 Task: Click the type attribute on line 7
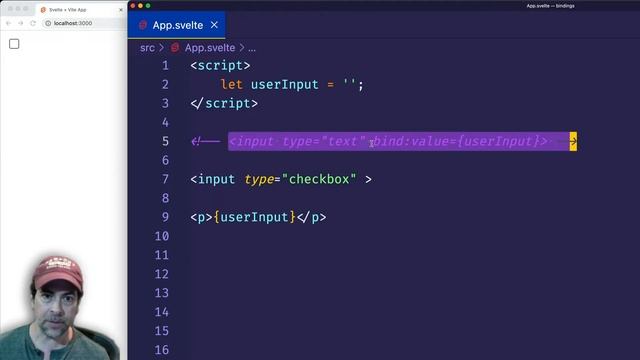tap(259, 179)
